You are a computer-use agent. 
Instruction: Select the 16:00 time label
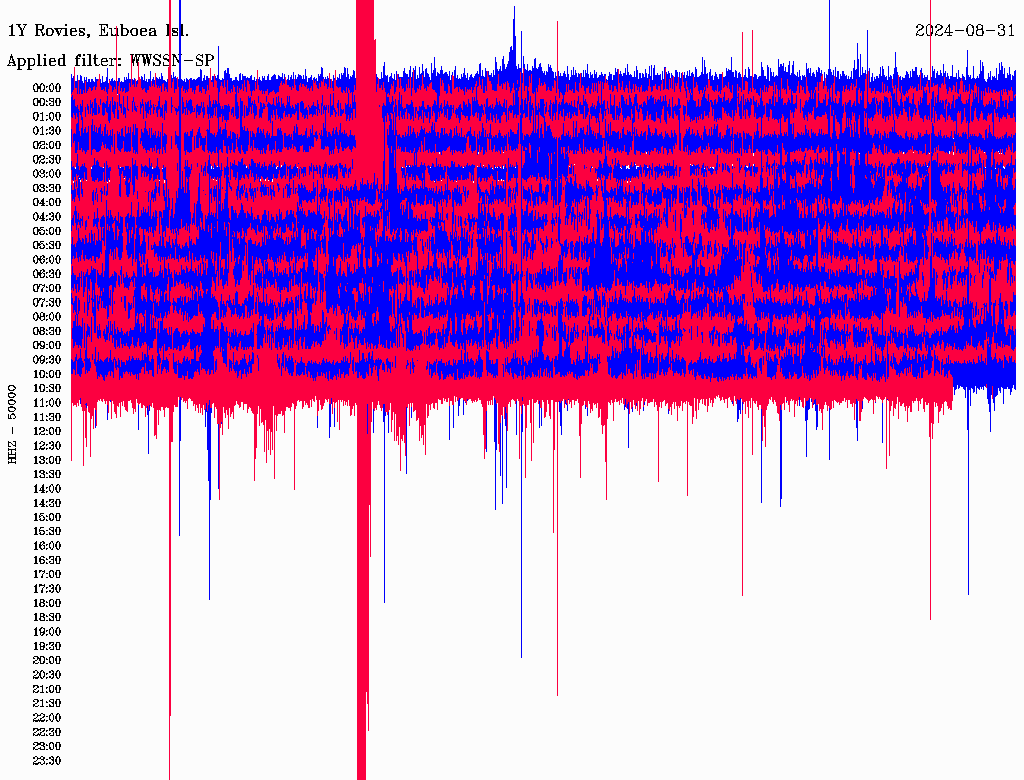pyautogui.click(x=47, y=546)
